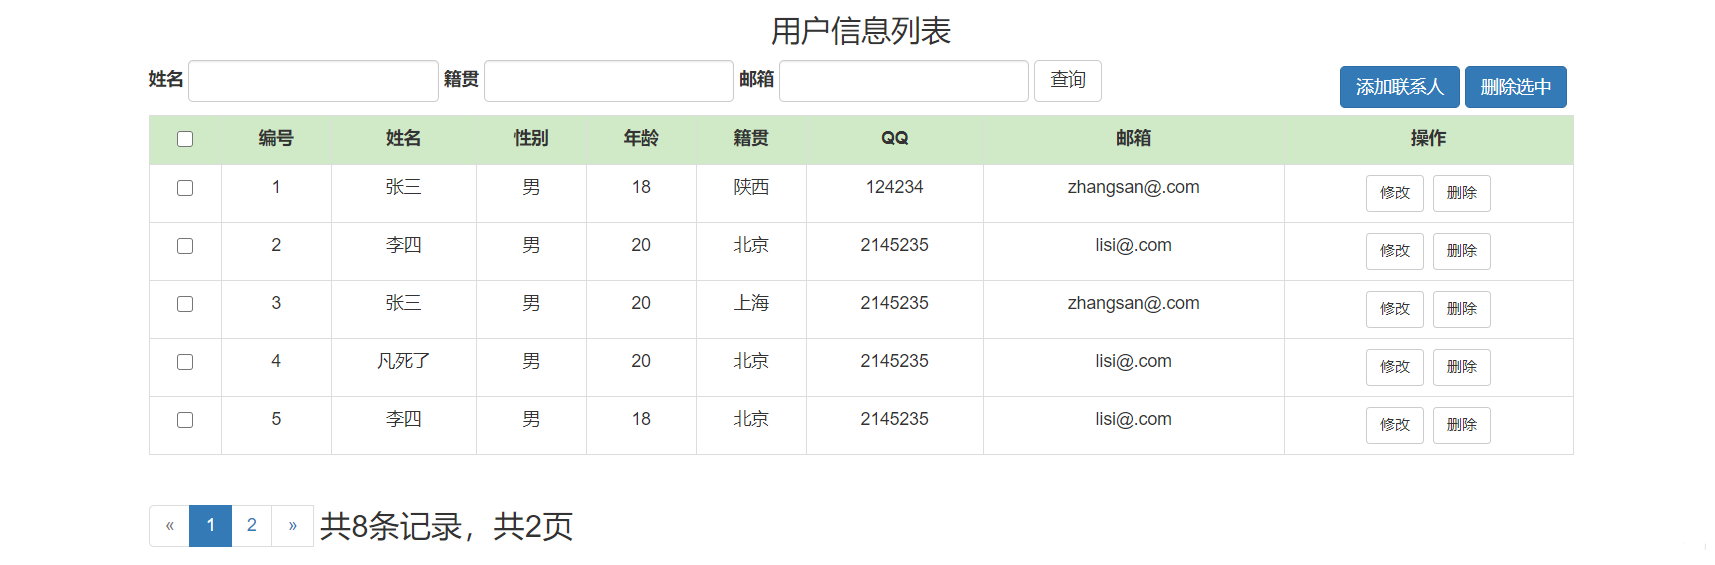
Task: Delete user 2 李四 using 删除 button
Action: click(1461, 251)
